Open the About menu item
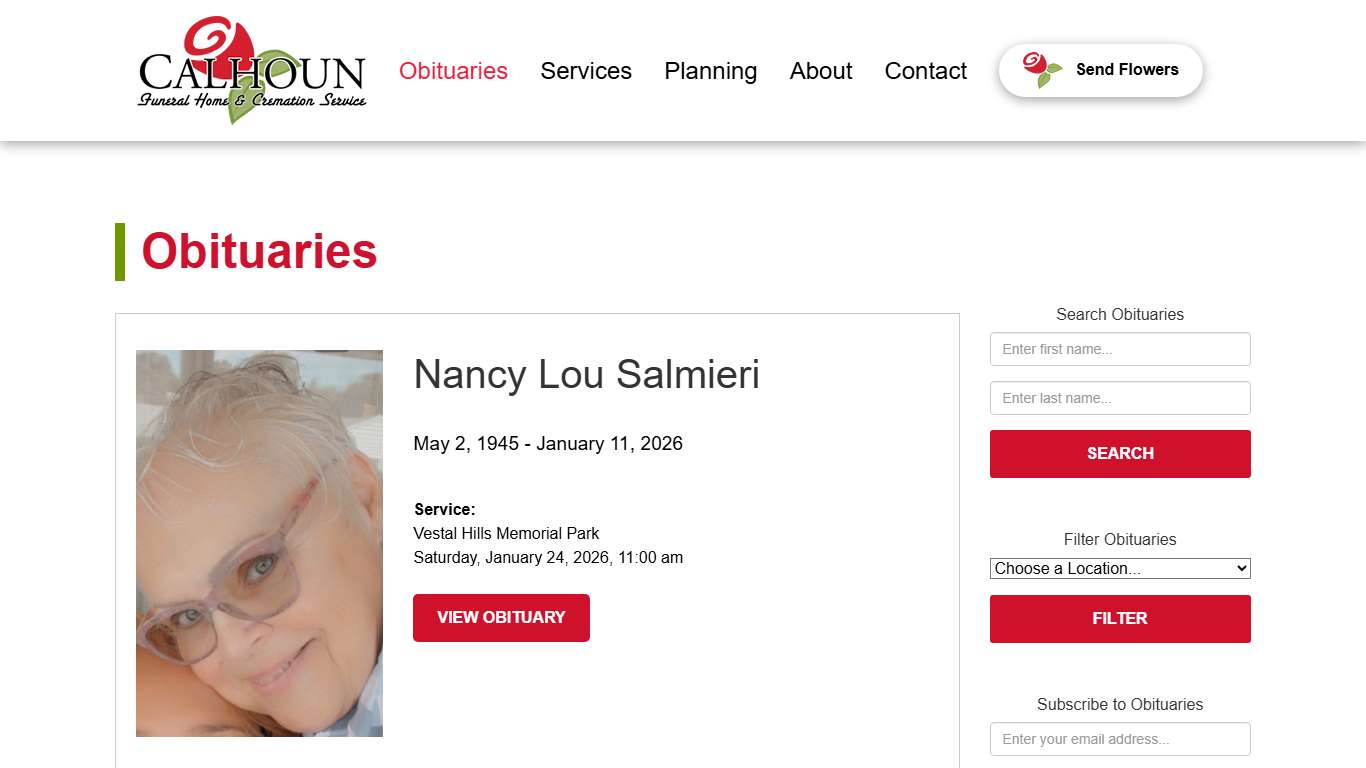The image size is (1366, 768). pos(821,71)
